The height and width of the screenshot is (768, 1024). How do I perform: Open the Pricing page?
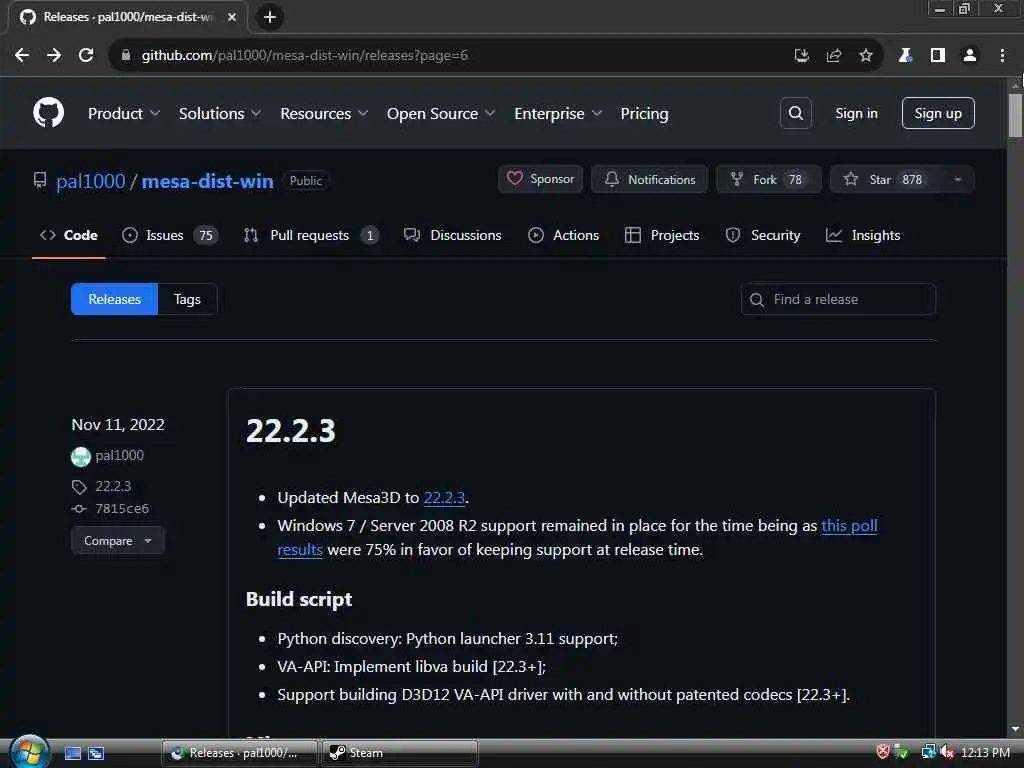pos(644,114)
